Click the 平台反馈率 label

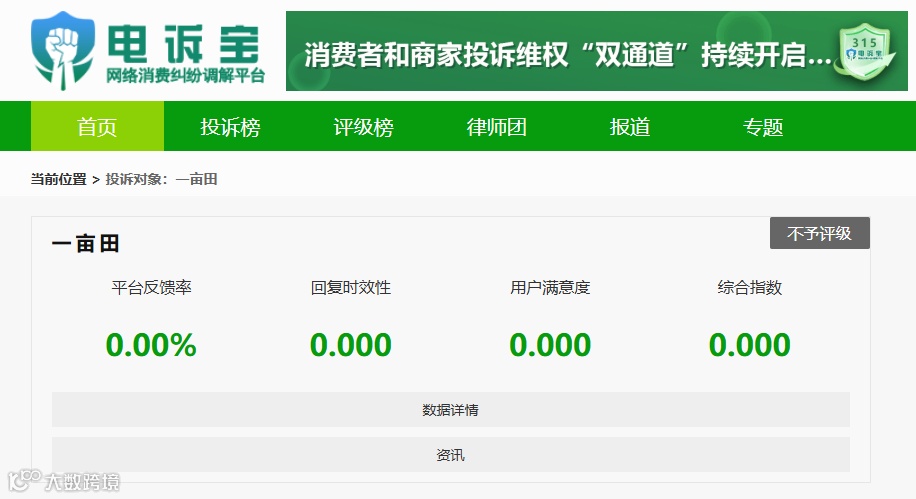point(151,287)
